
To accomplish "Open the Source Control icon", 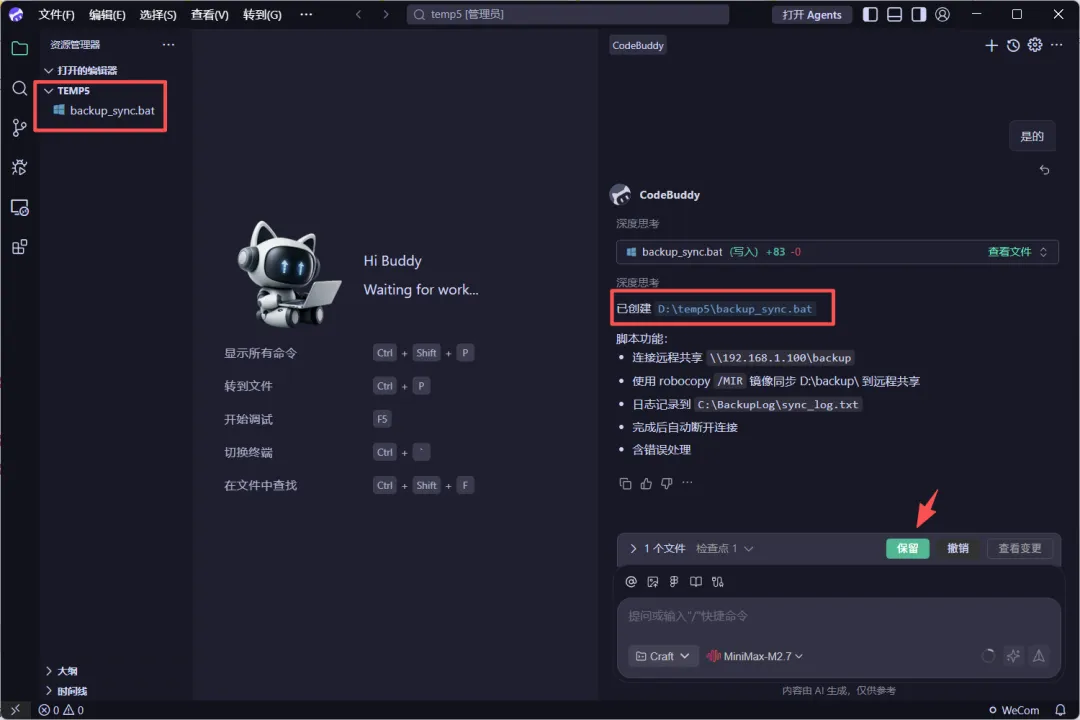I will pyautogui.click(x=19, y=127).
